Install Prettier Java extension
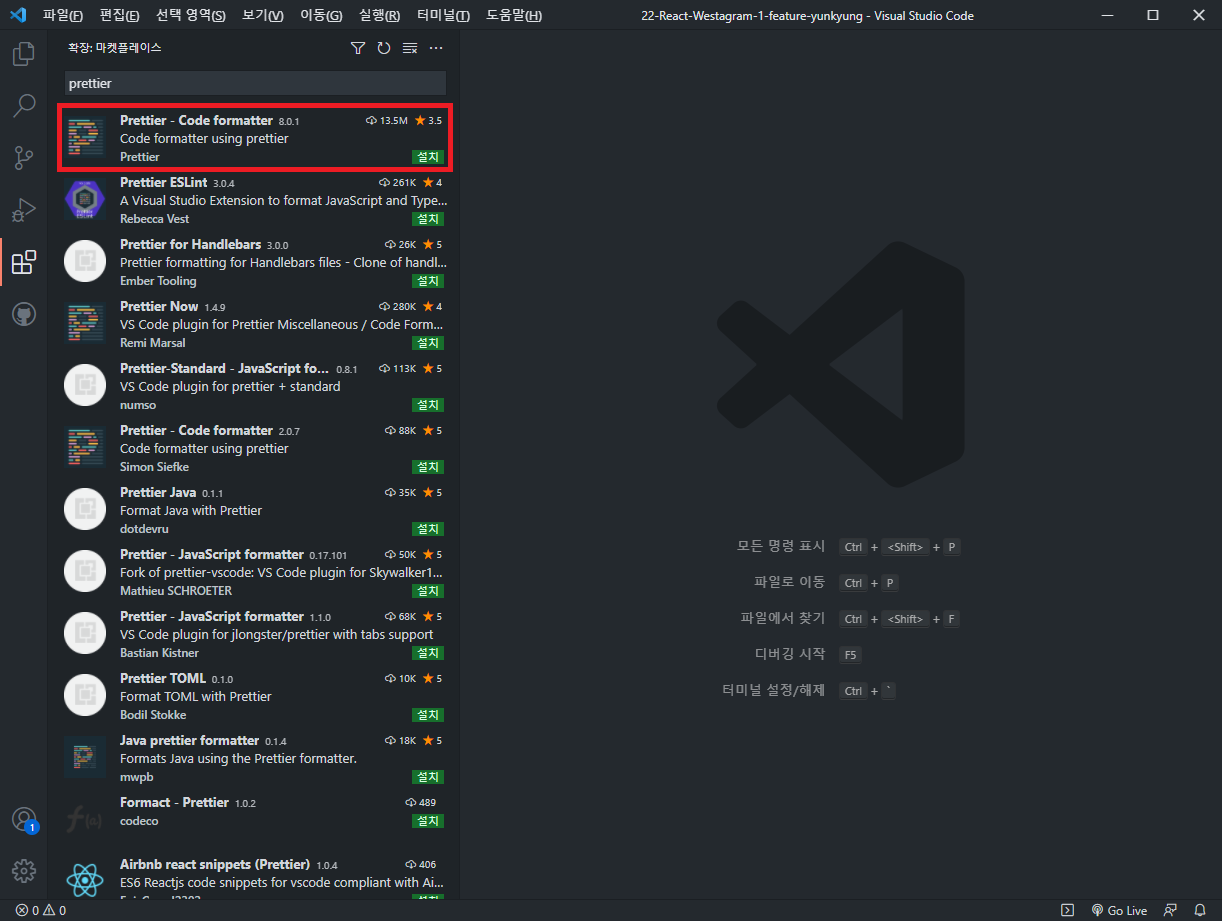Viewport: 1222px width, 921px height. pos(428,529)
